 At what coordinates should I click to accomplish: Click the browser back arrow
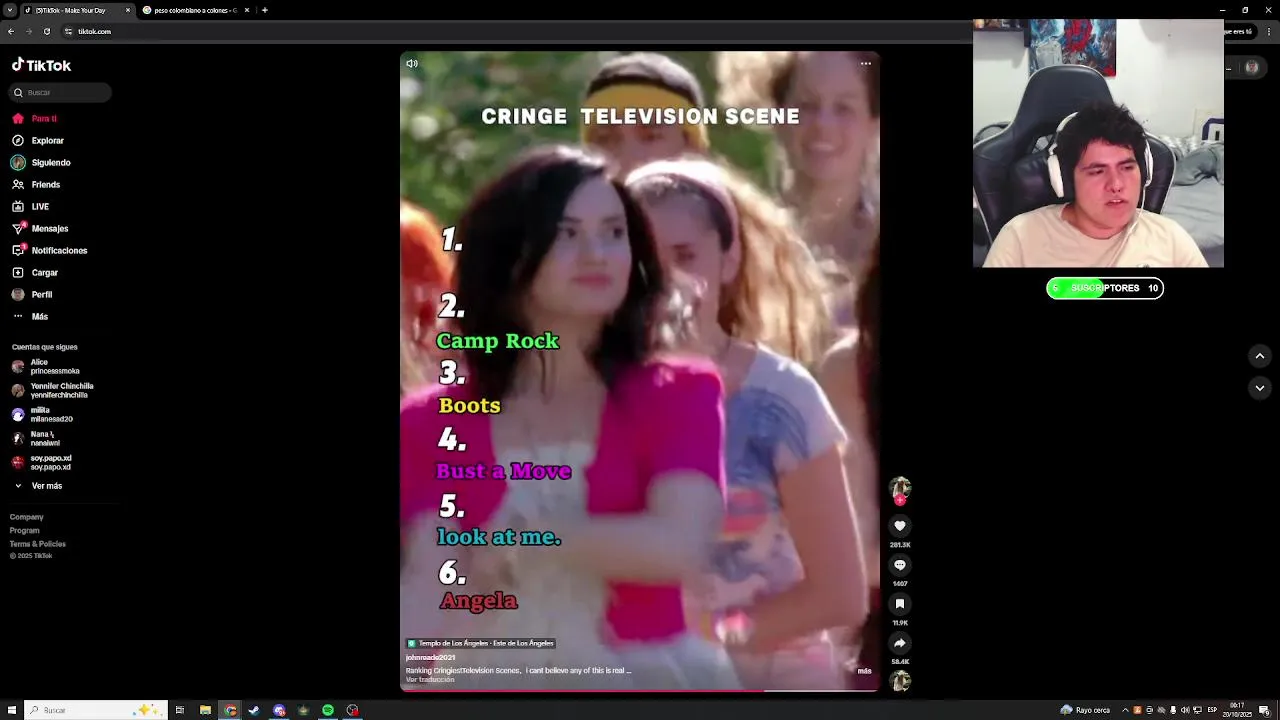point(11,31)
